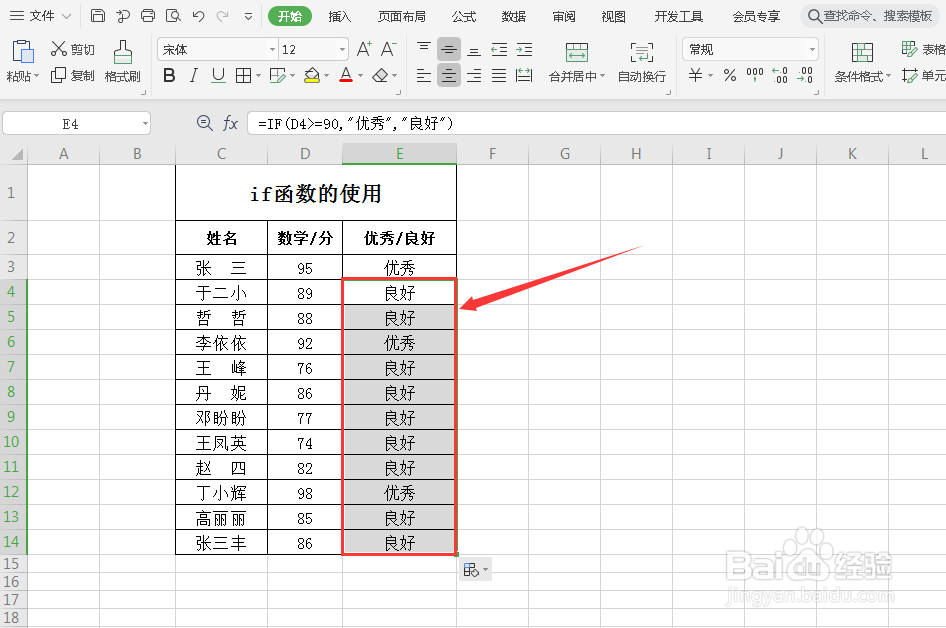Activate the Format Painter tool
Viewport: 946px width, 628px height.
[122, 62]
